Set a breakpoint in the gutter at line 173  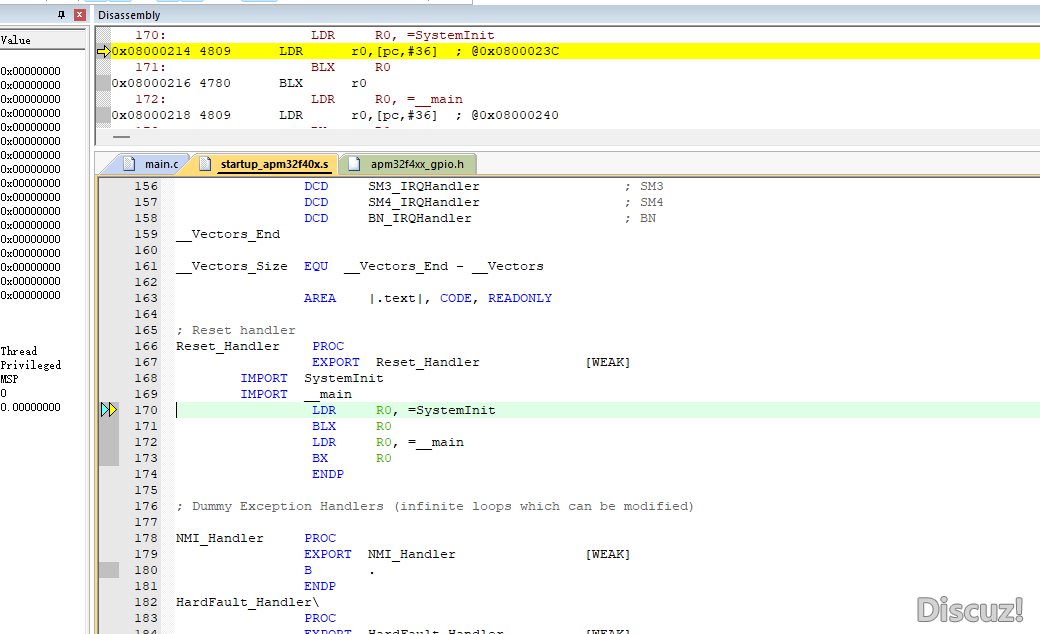(109, 458)
